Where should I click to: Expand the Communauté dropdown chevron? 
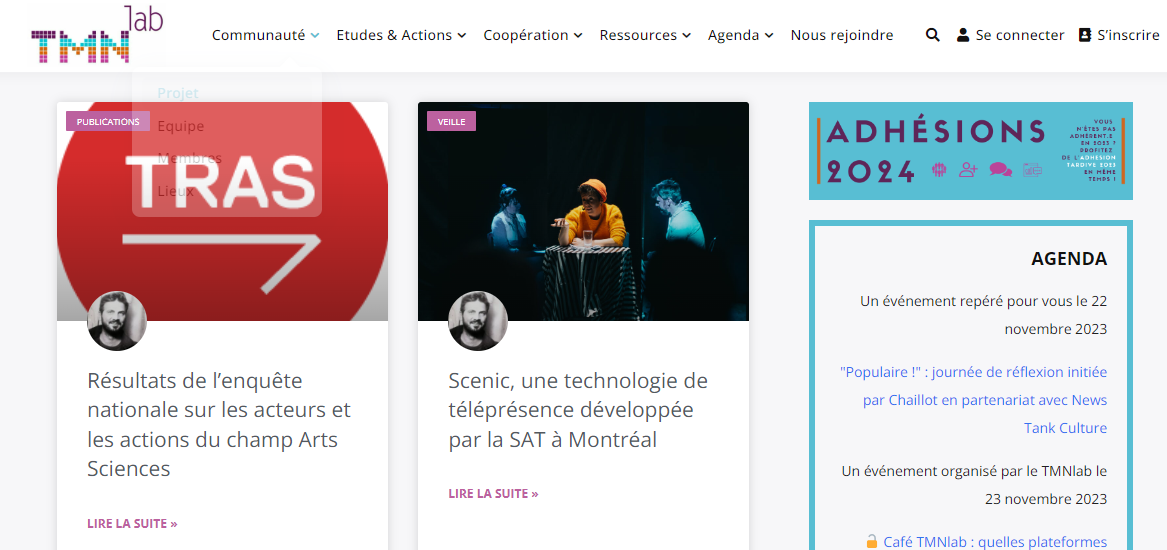pos(315,36)
